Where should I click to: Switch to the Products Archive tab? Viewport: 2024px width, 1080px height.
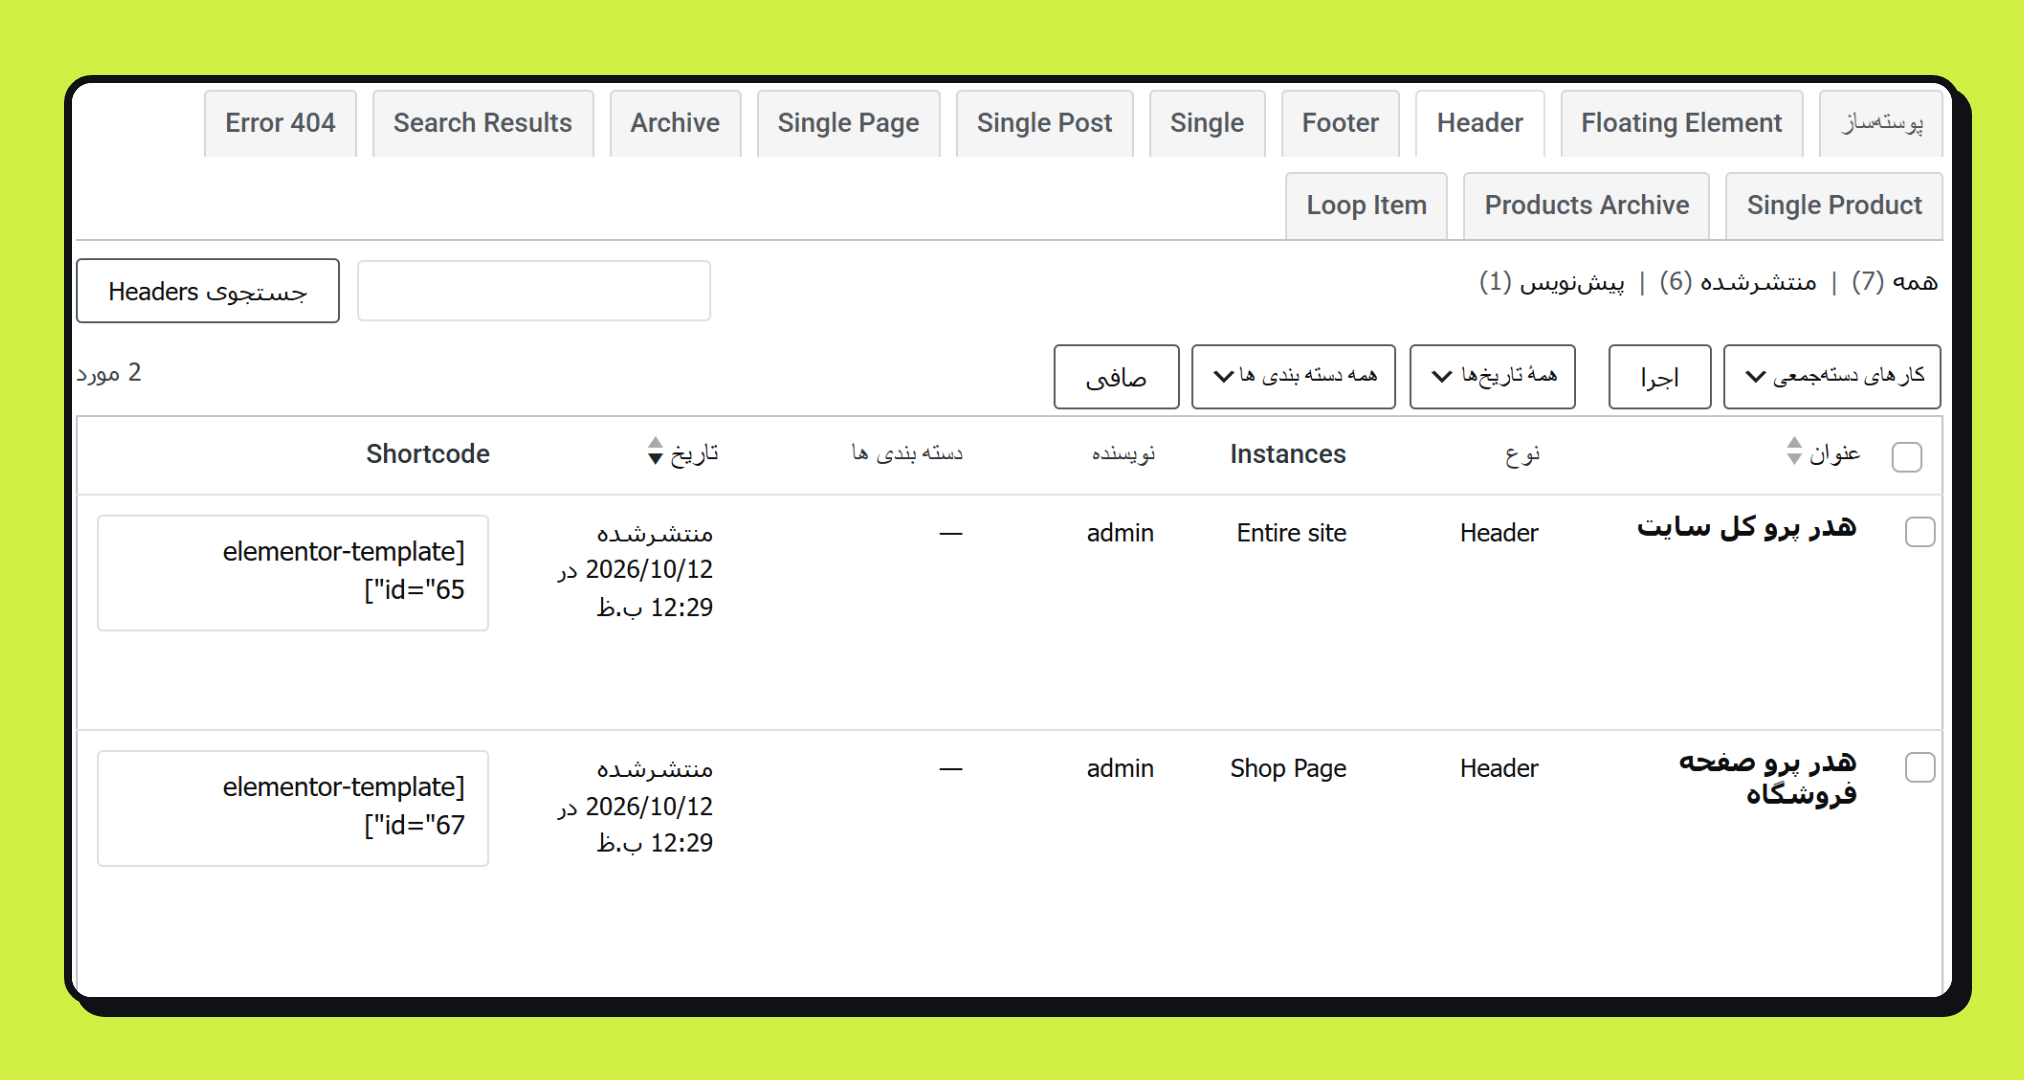coord(1586,205)
